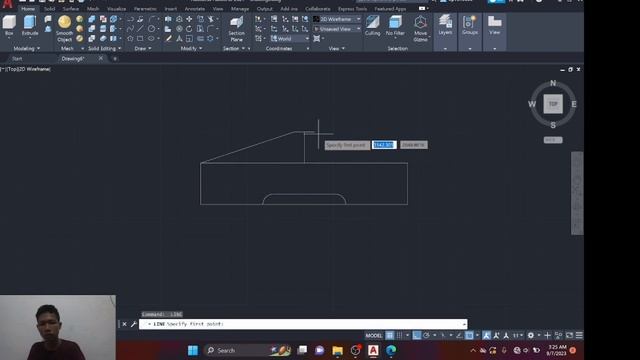
Task: Open the Unsaved View dropdown
Action: 337,29
